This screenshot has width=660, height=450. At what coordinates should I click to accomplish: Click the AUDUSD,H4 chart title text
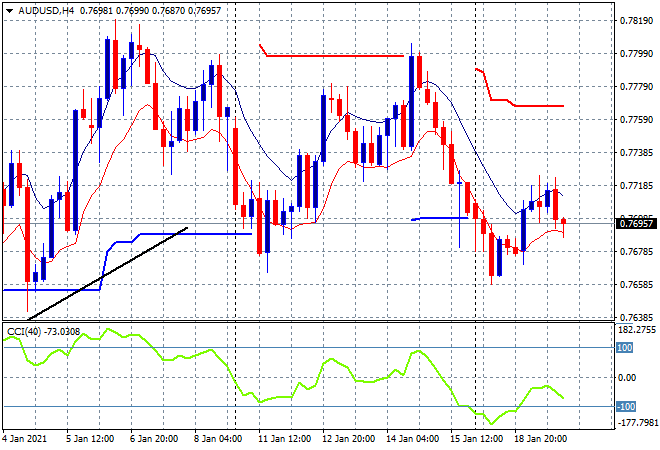coord(46,11)
